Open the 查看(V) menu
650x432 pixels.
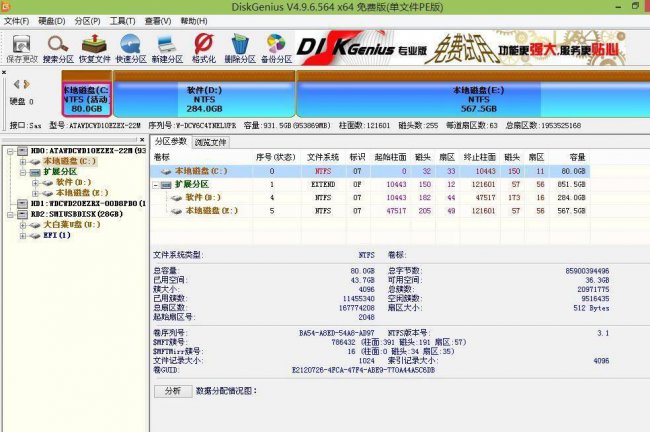(x=158, y=21)
